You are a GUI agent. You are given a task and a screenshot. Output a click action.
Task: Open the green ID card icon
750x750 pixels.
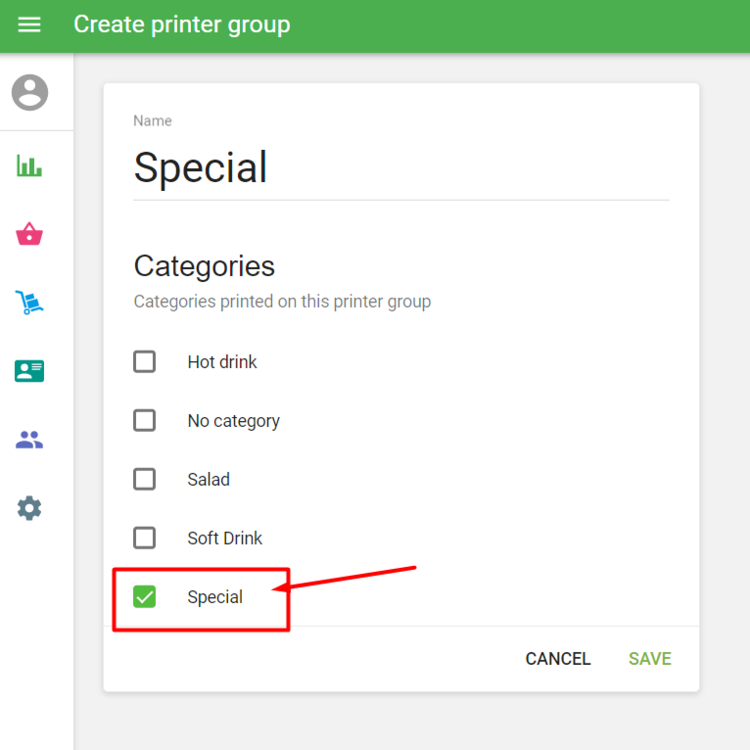point(29,371)
